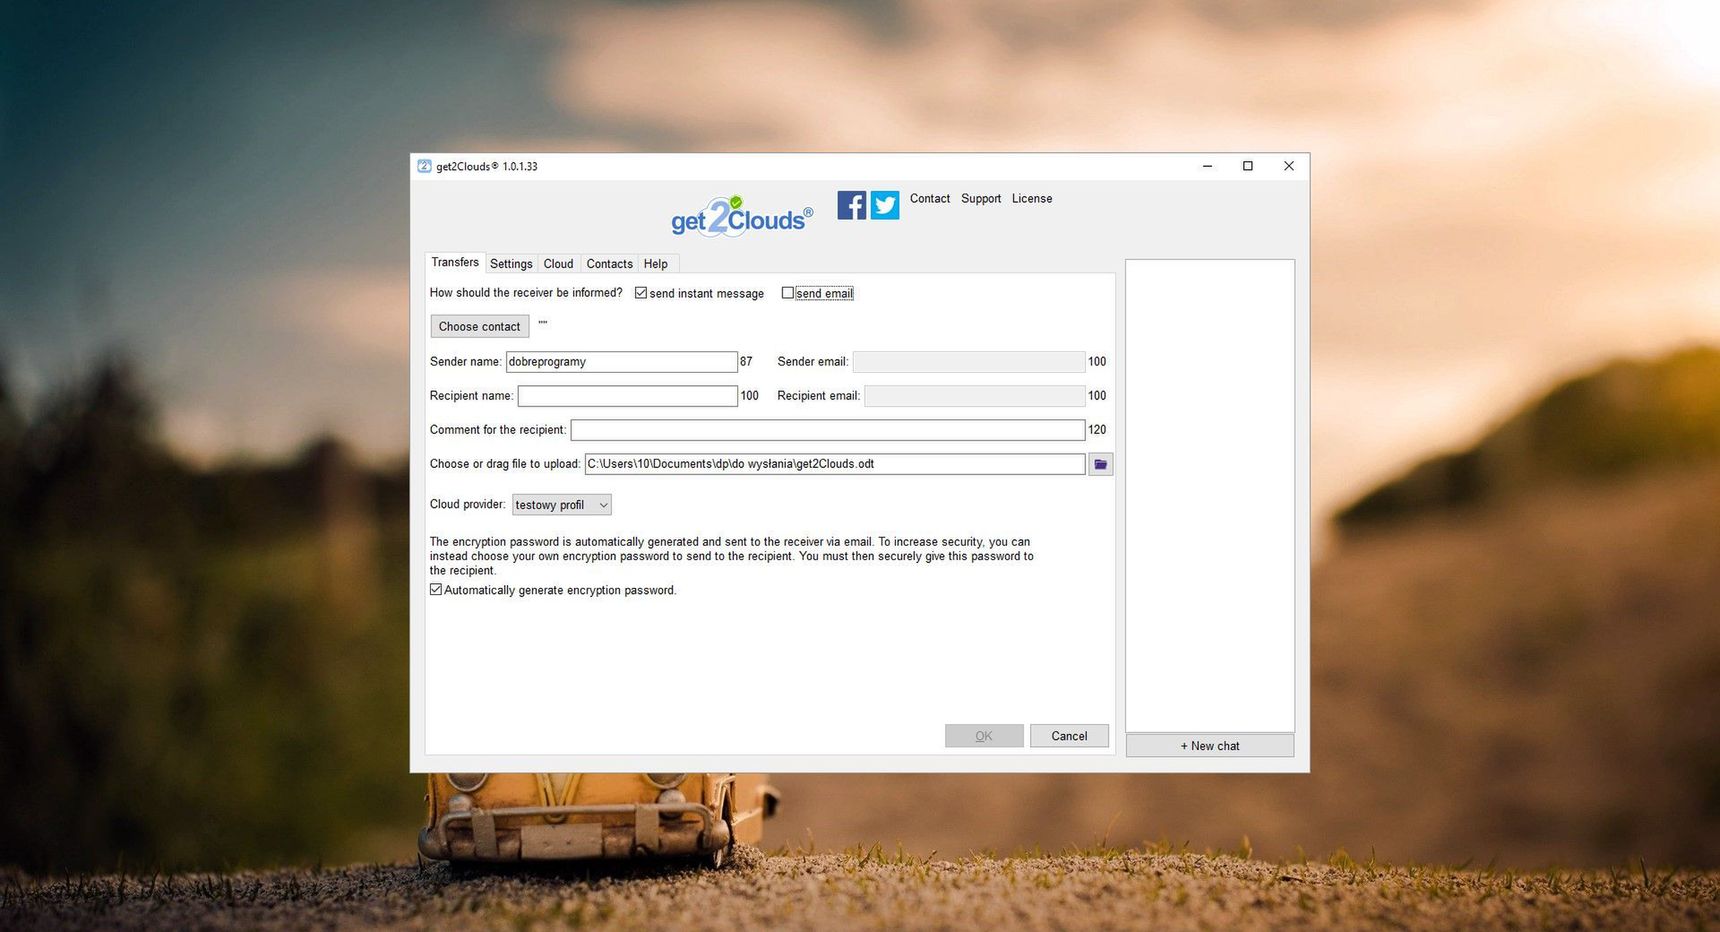Open the Support link
The width and height of the screenshot is (1720, 932).
[x=981, y=199]
